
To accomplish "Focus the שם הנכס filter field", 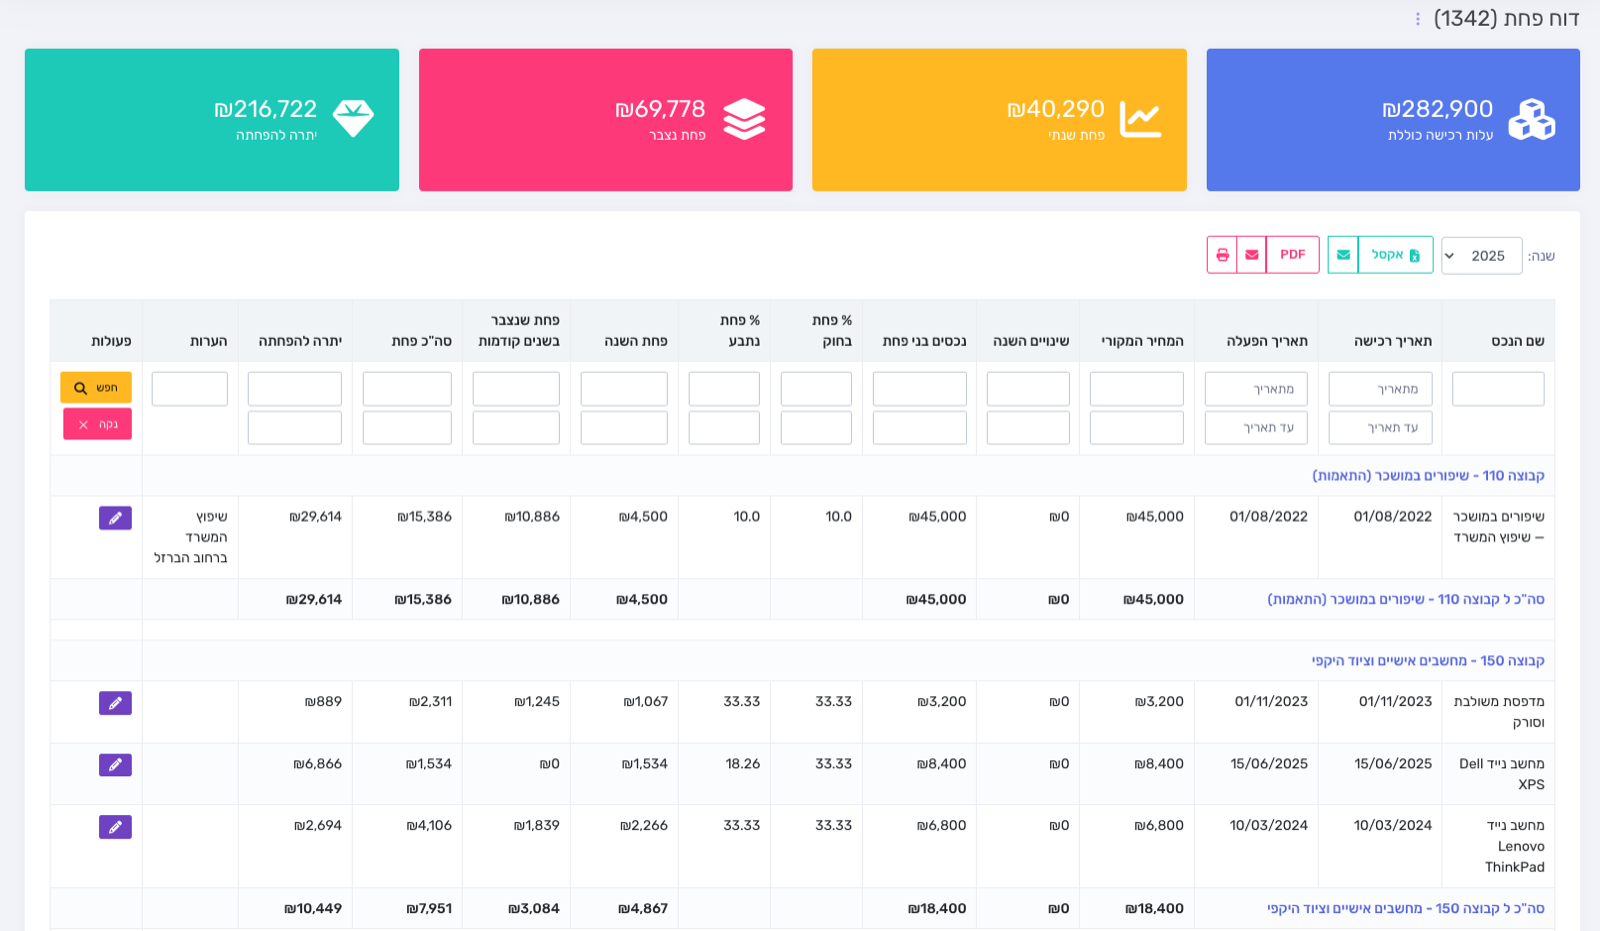I will (1498, 389).
